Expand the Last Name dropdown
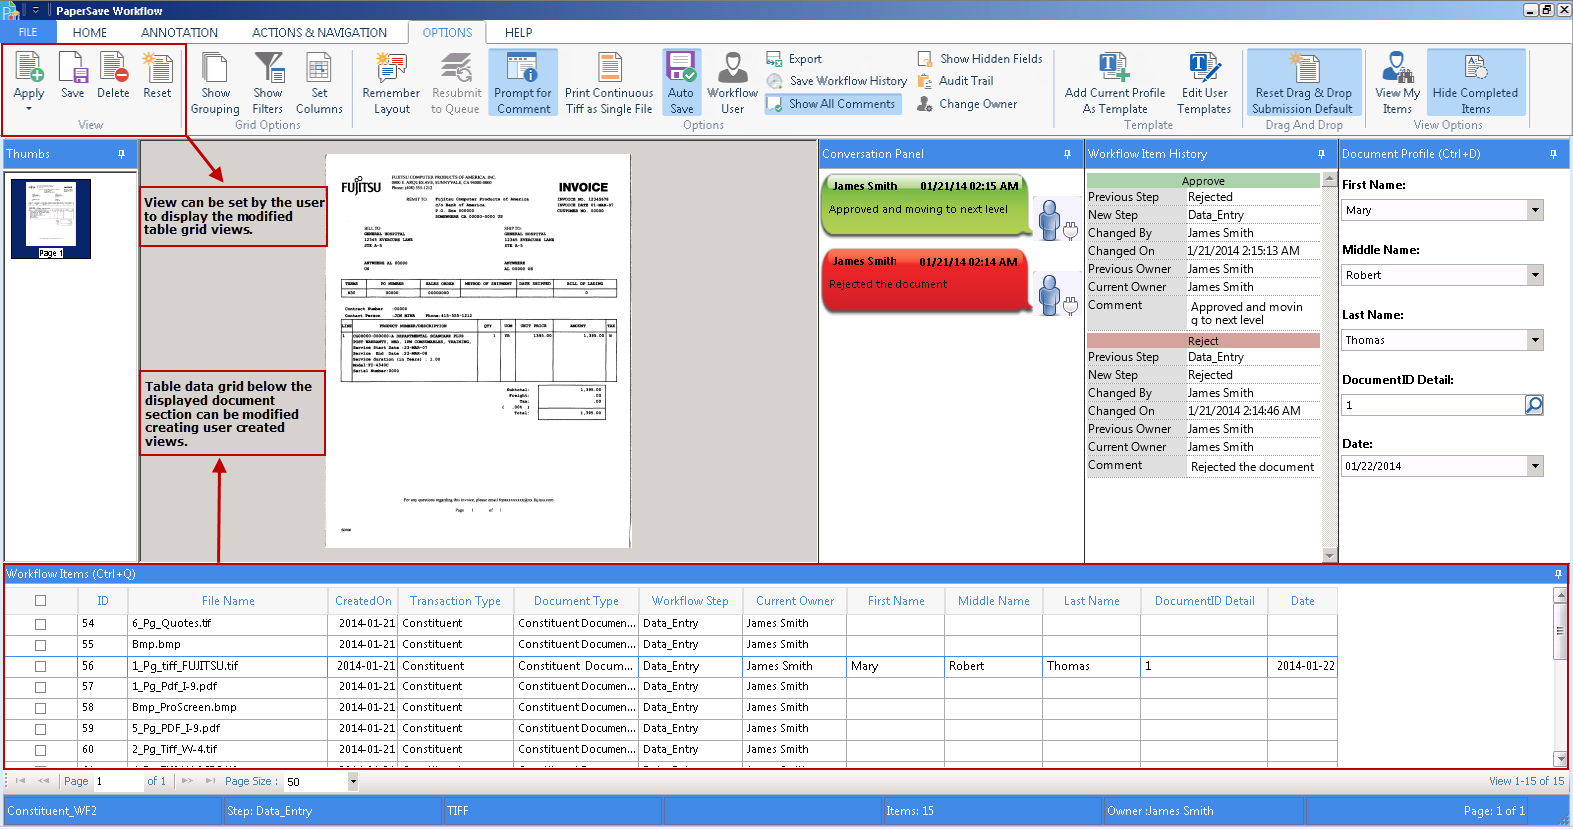The image size is (1573, 829). pyautogui.click(x=1535, y=340)
